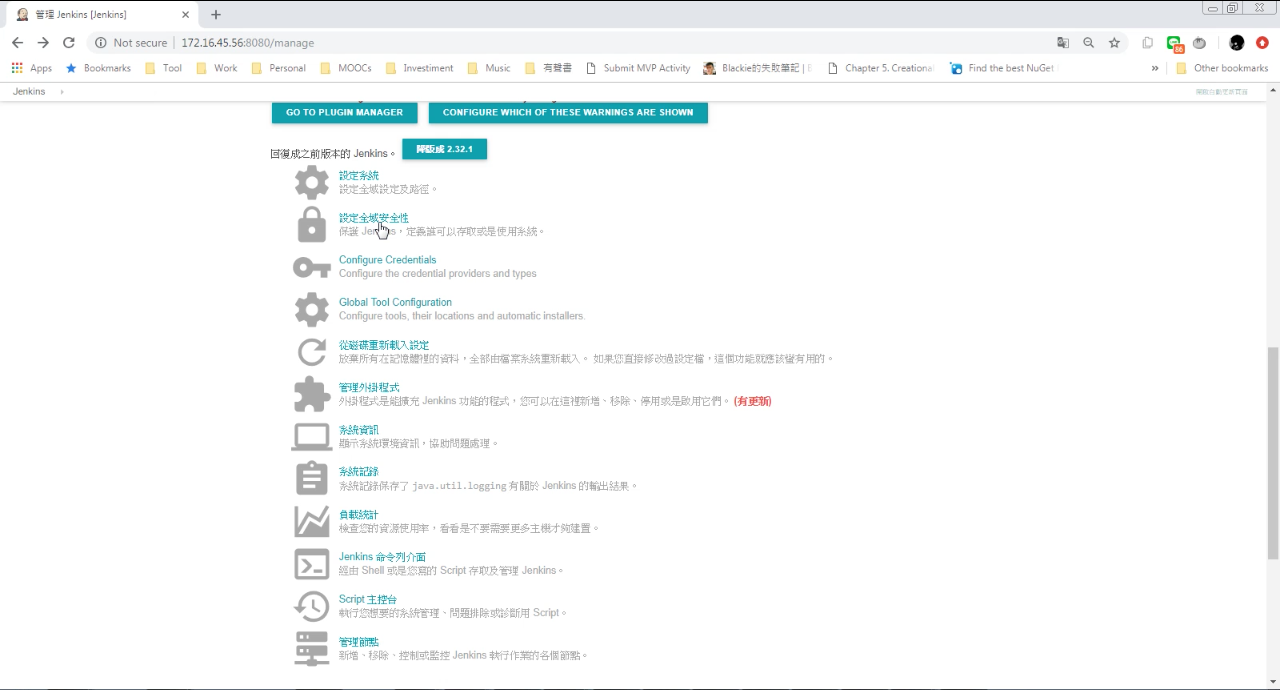Viewport: 1280px width, 690px height.
Task: Click the GO TO PLUGIN MANAGER button
Action: pos(344,112)
